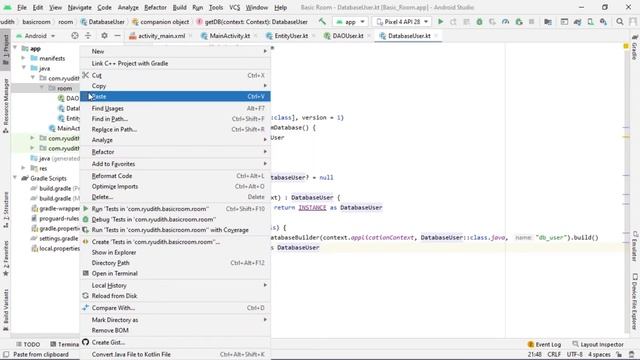This screenshot has width=640, height=360.
Task: Click the CRLF line separator status entry
Action: pyautogui.click(x=554, y=354)
